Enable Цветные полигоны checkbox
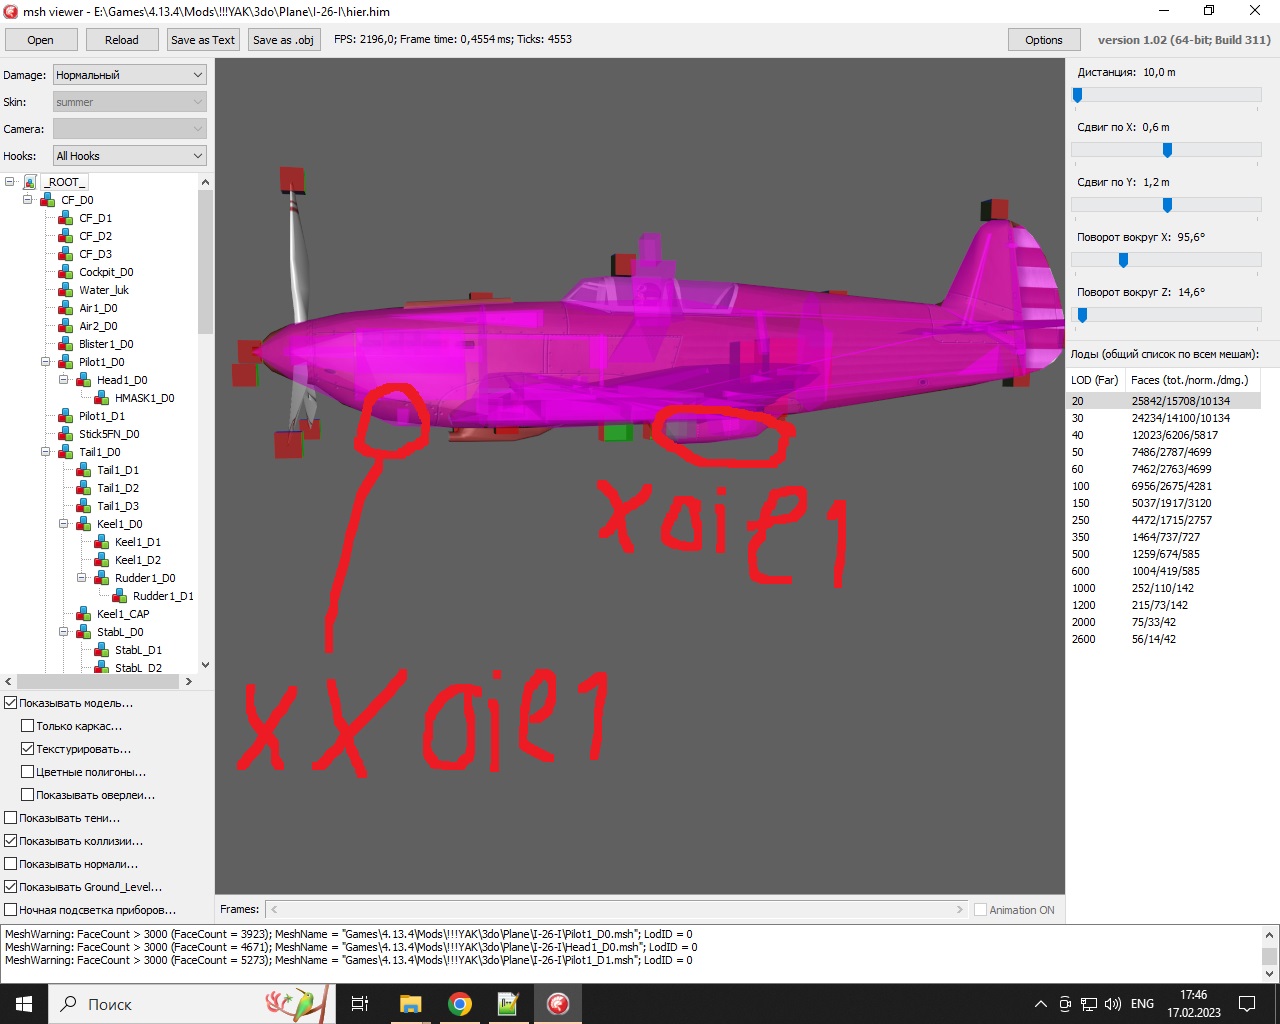 [x=28, y=772]
